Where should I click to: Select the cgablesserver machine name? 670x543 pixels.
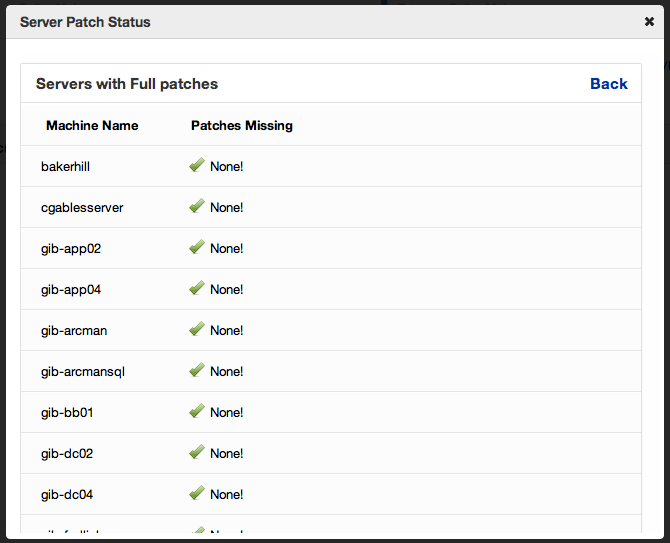[x=82, y=208]
